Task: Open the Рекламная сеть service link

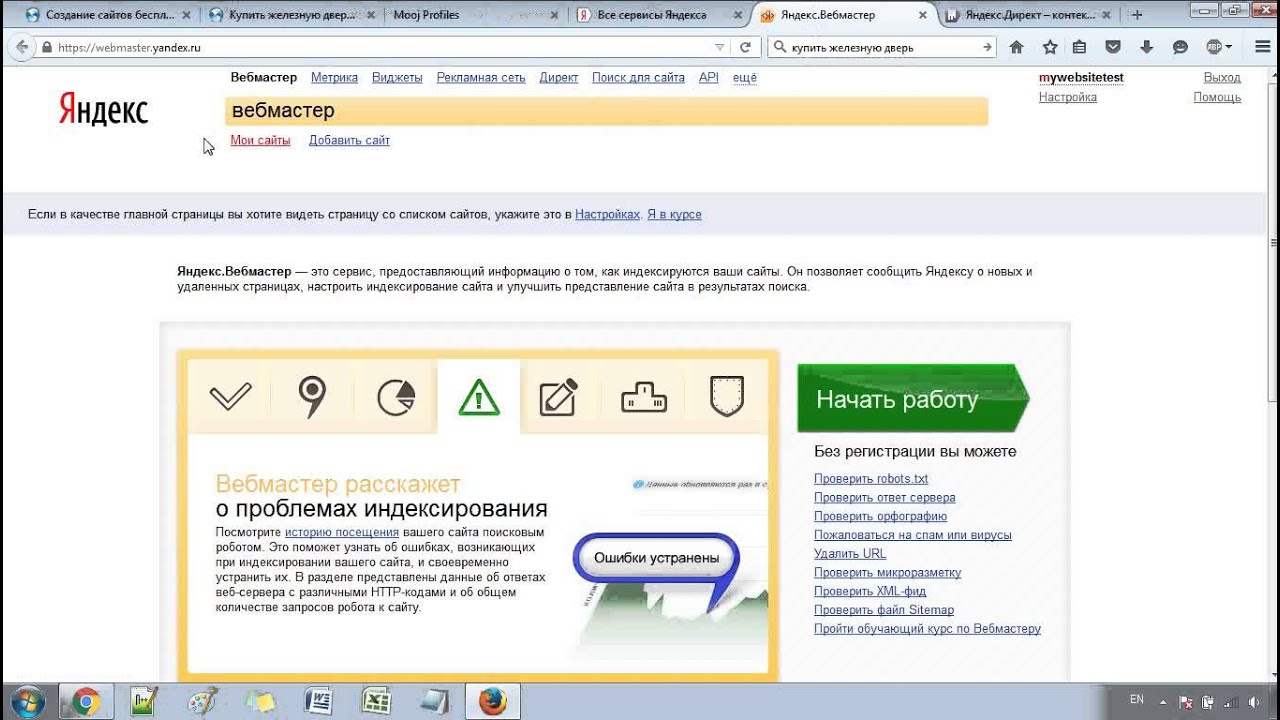Action: [x=481, y=77]
